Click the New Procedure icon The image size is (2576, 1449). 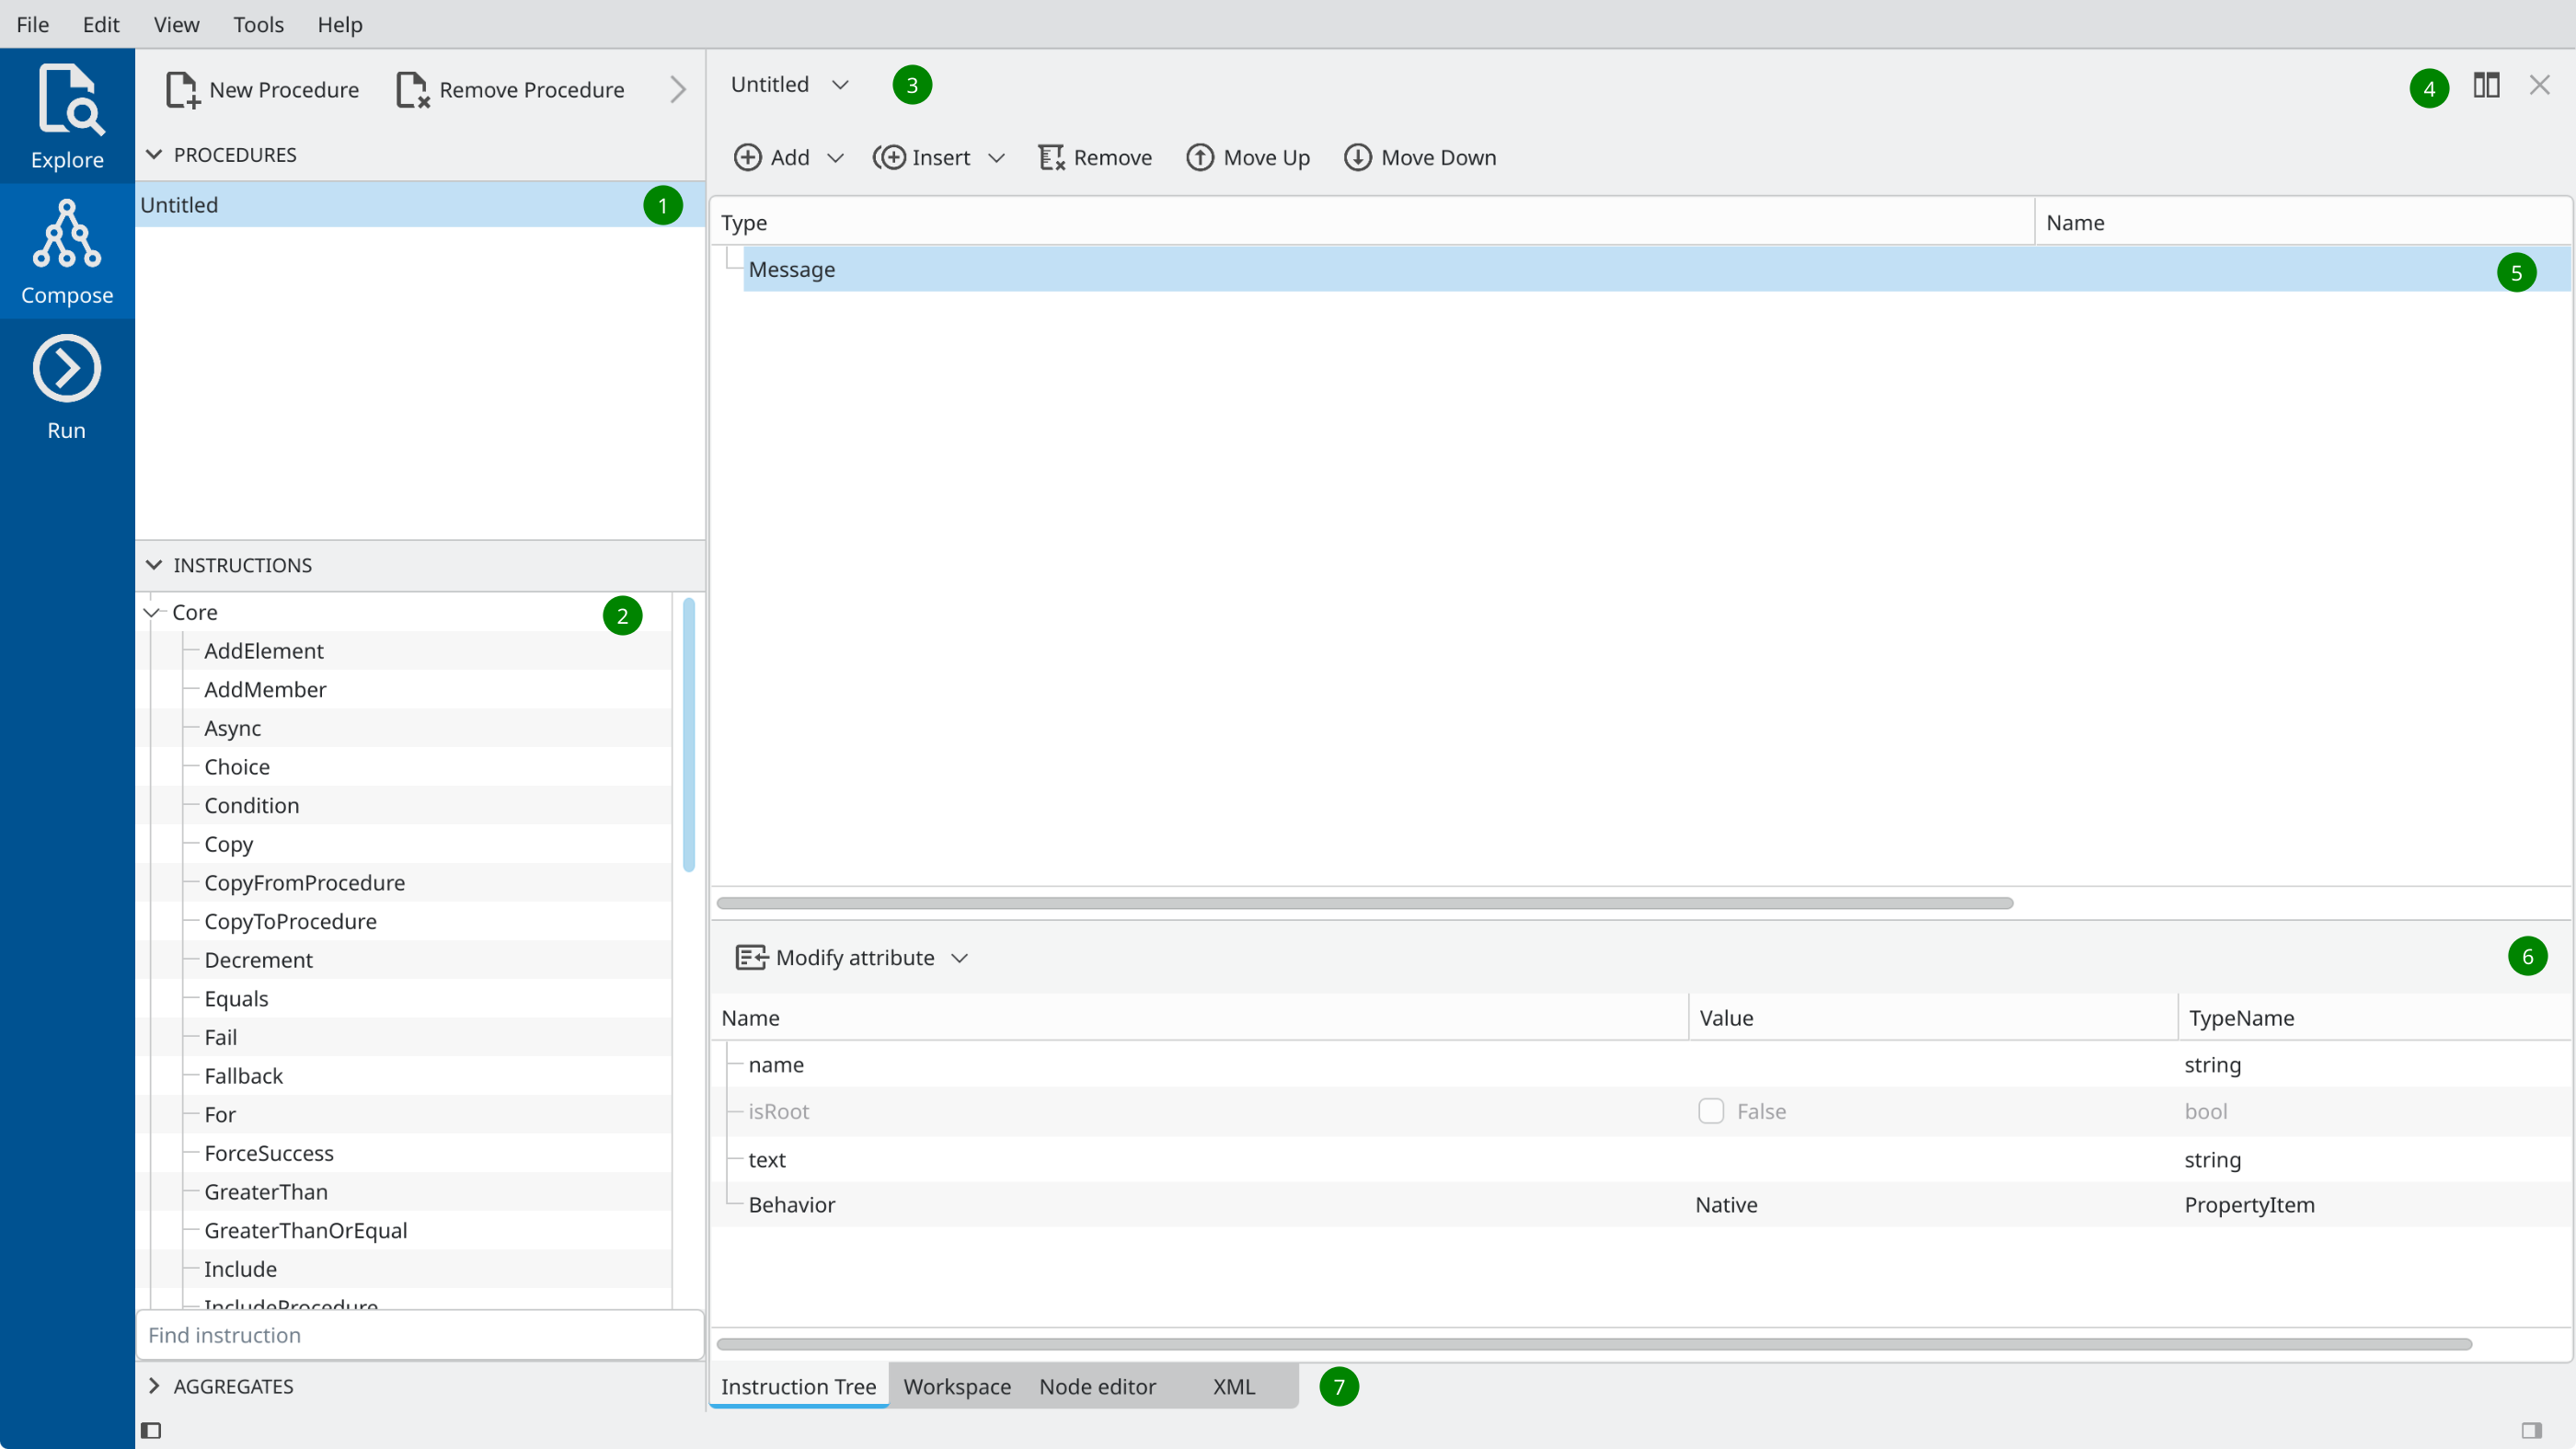[182, 90]
